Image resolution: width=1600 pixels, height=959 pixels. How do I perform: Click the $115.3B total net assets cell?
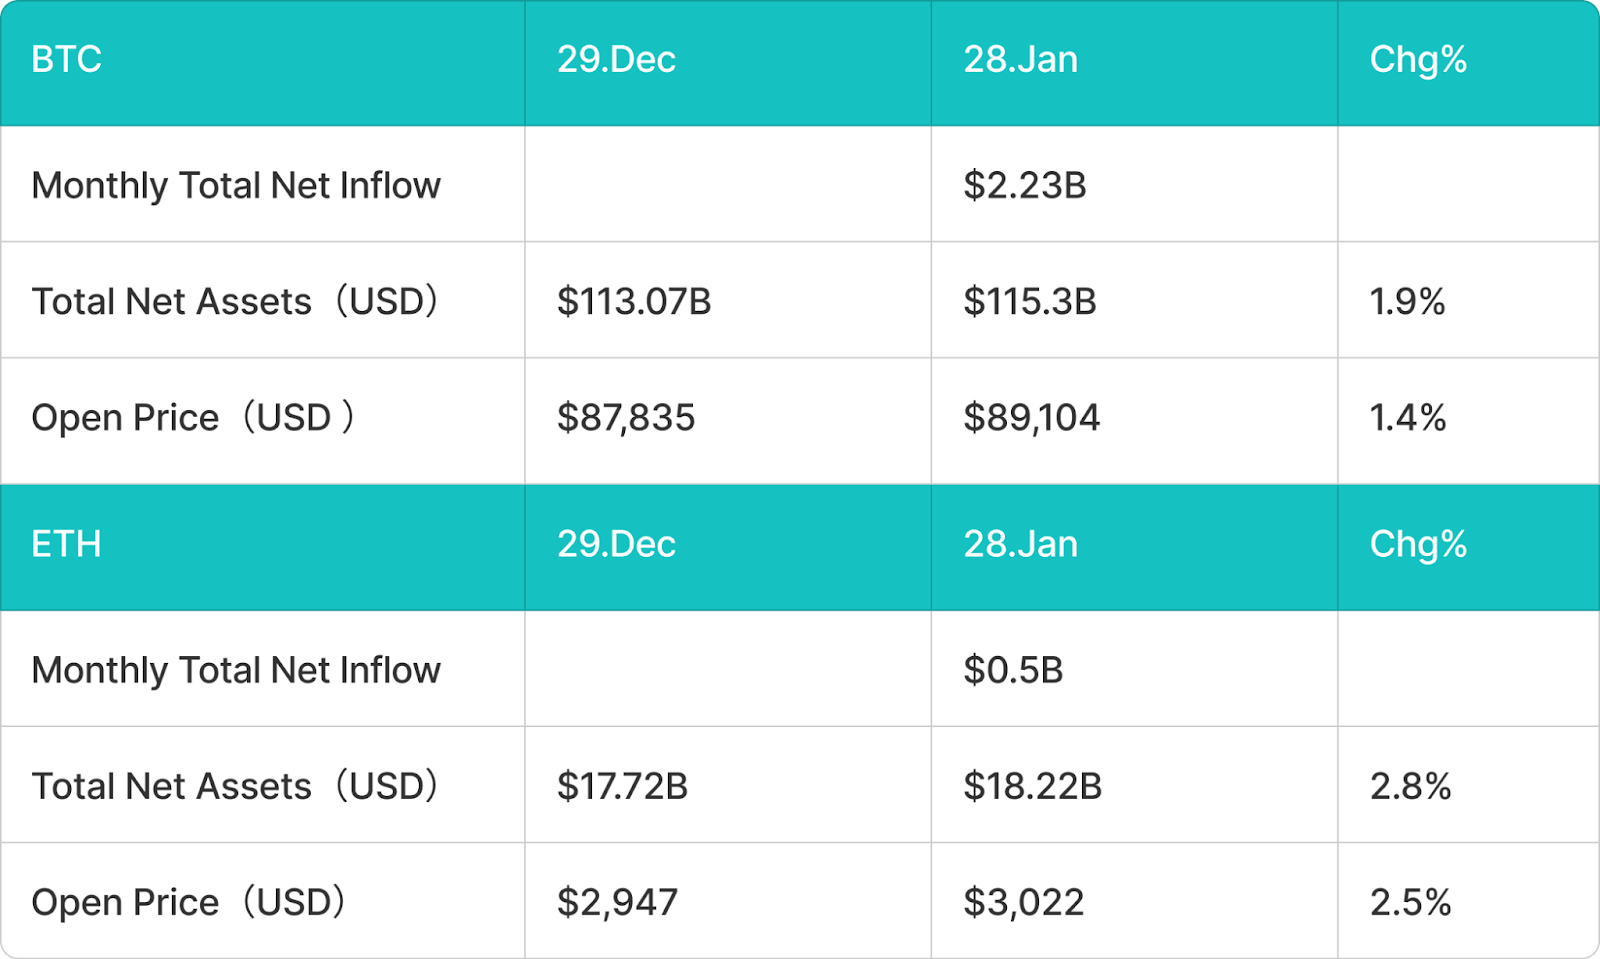[1030, 302]
